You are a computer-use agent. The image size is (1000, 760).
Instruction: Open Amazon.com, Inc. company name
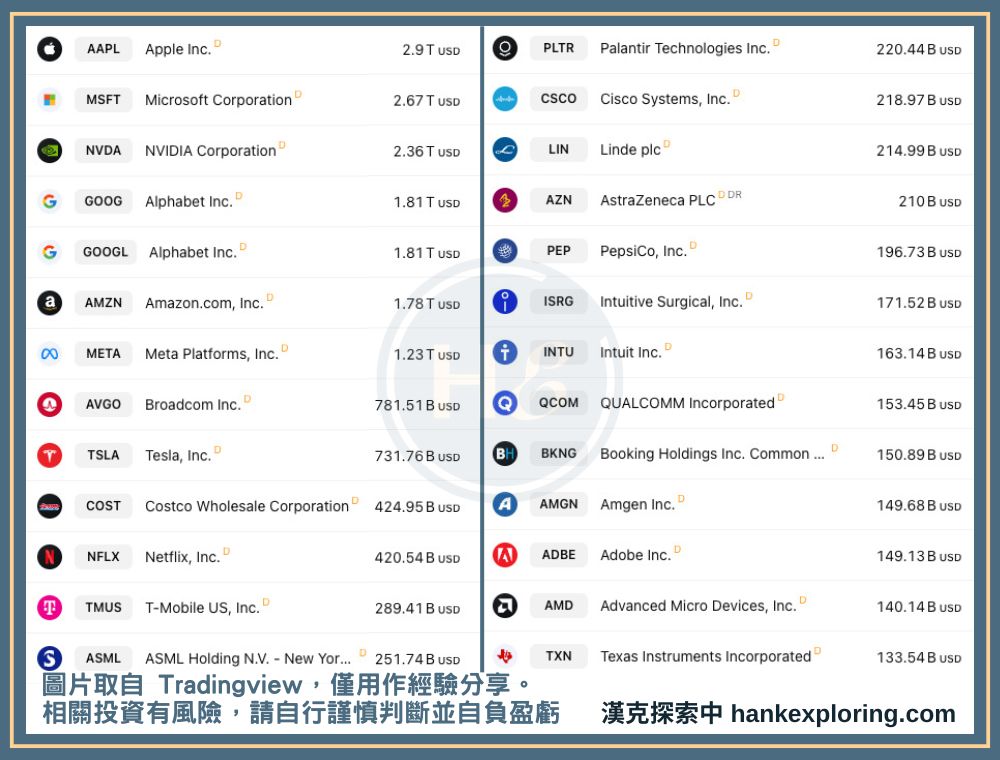point(204,303)
